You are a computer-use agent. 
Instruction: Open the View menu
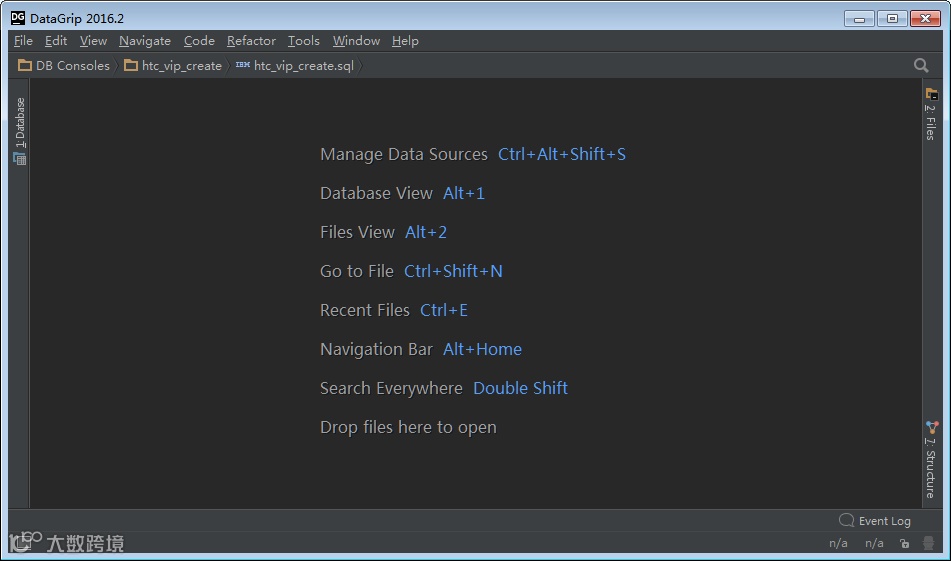(93, 41)
